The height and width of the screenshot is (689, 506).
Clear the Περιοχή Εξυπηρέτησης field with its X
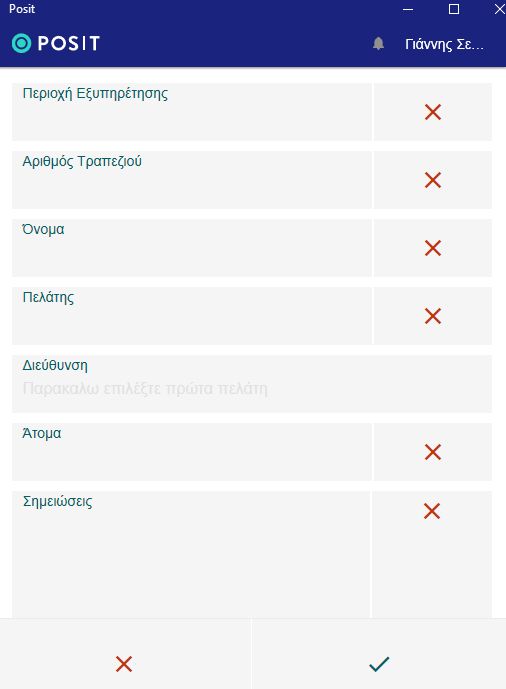[433, 112]
